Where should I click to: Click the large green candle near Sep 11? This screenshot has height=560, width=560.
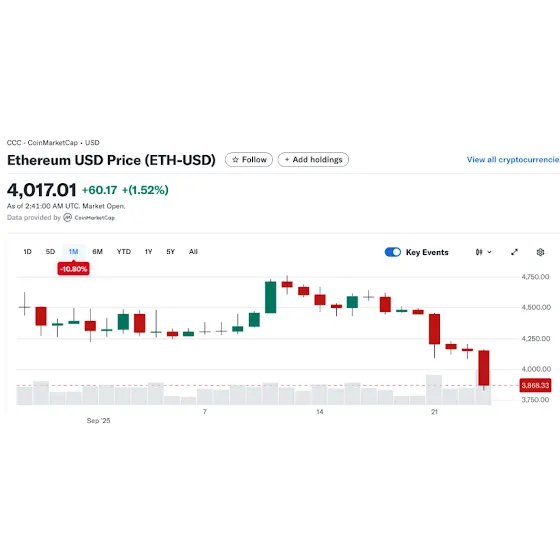pos(270,297)
